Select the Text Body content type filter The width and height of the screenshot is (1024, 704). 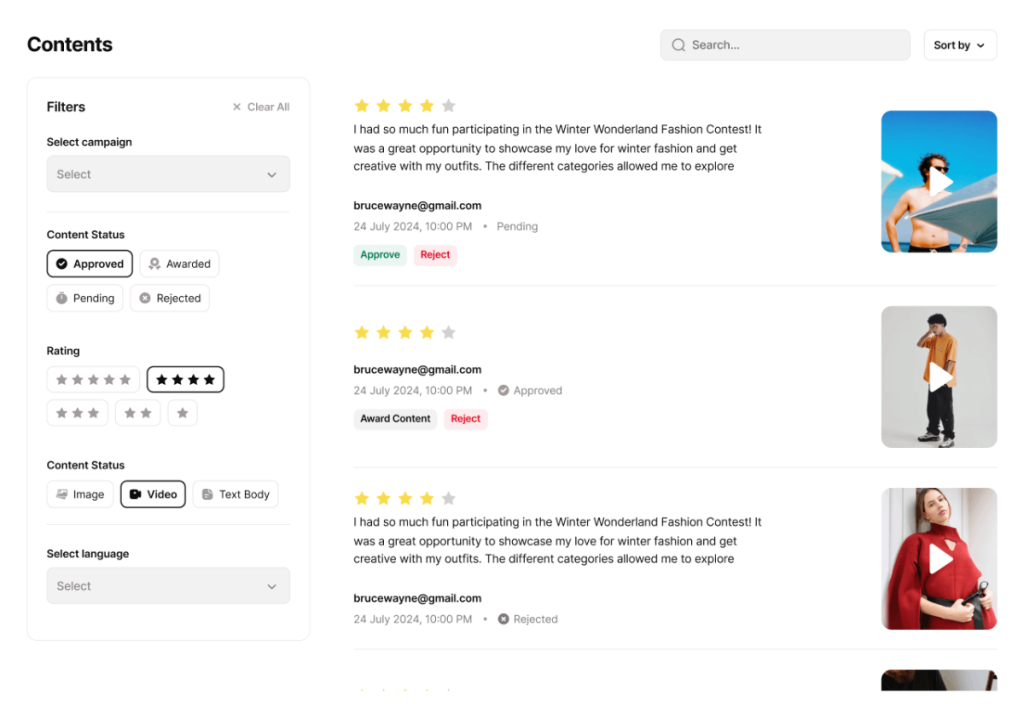pyautogui.click(x=235, y=494)
